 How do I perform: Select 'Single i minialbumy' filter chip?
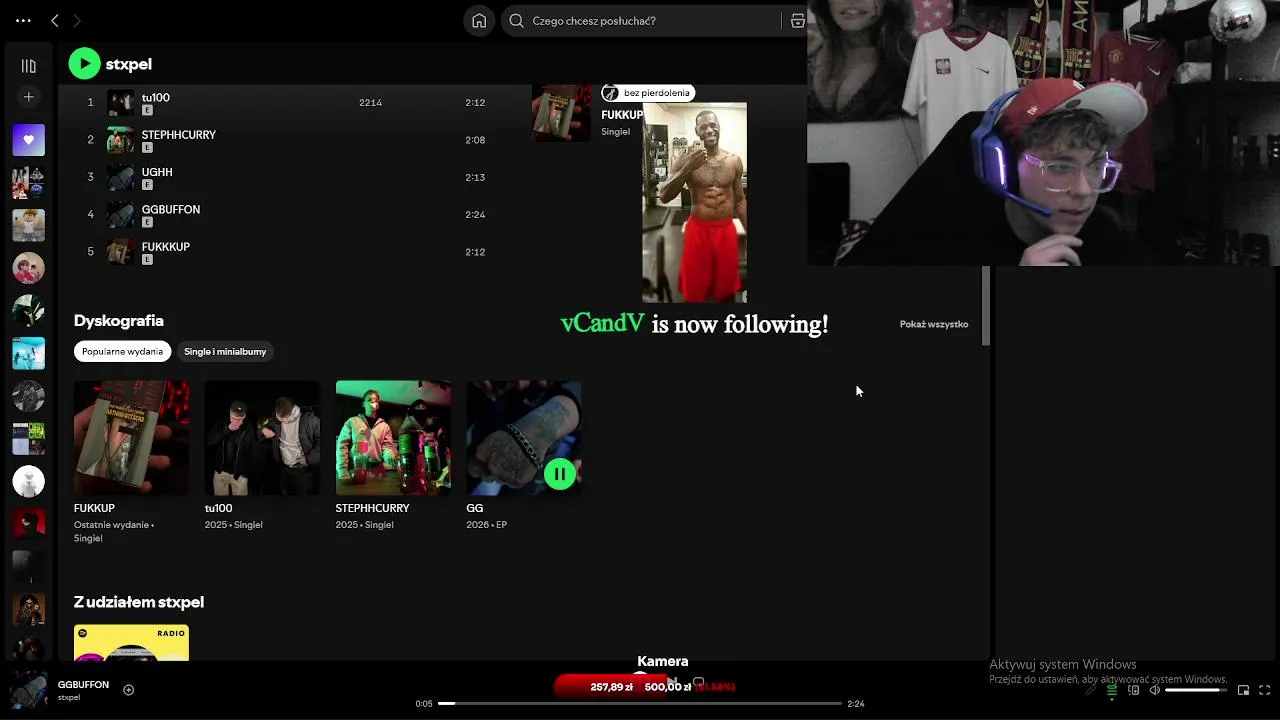click(225, 352)
